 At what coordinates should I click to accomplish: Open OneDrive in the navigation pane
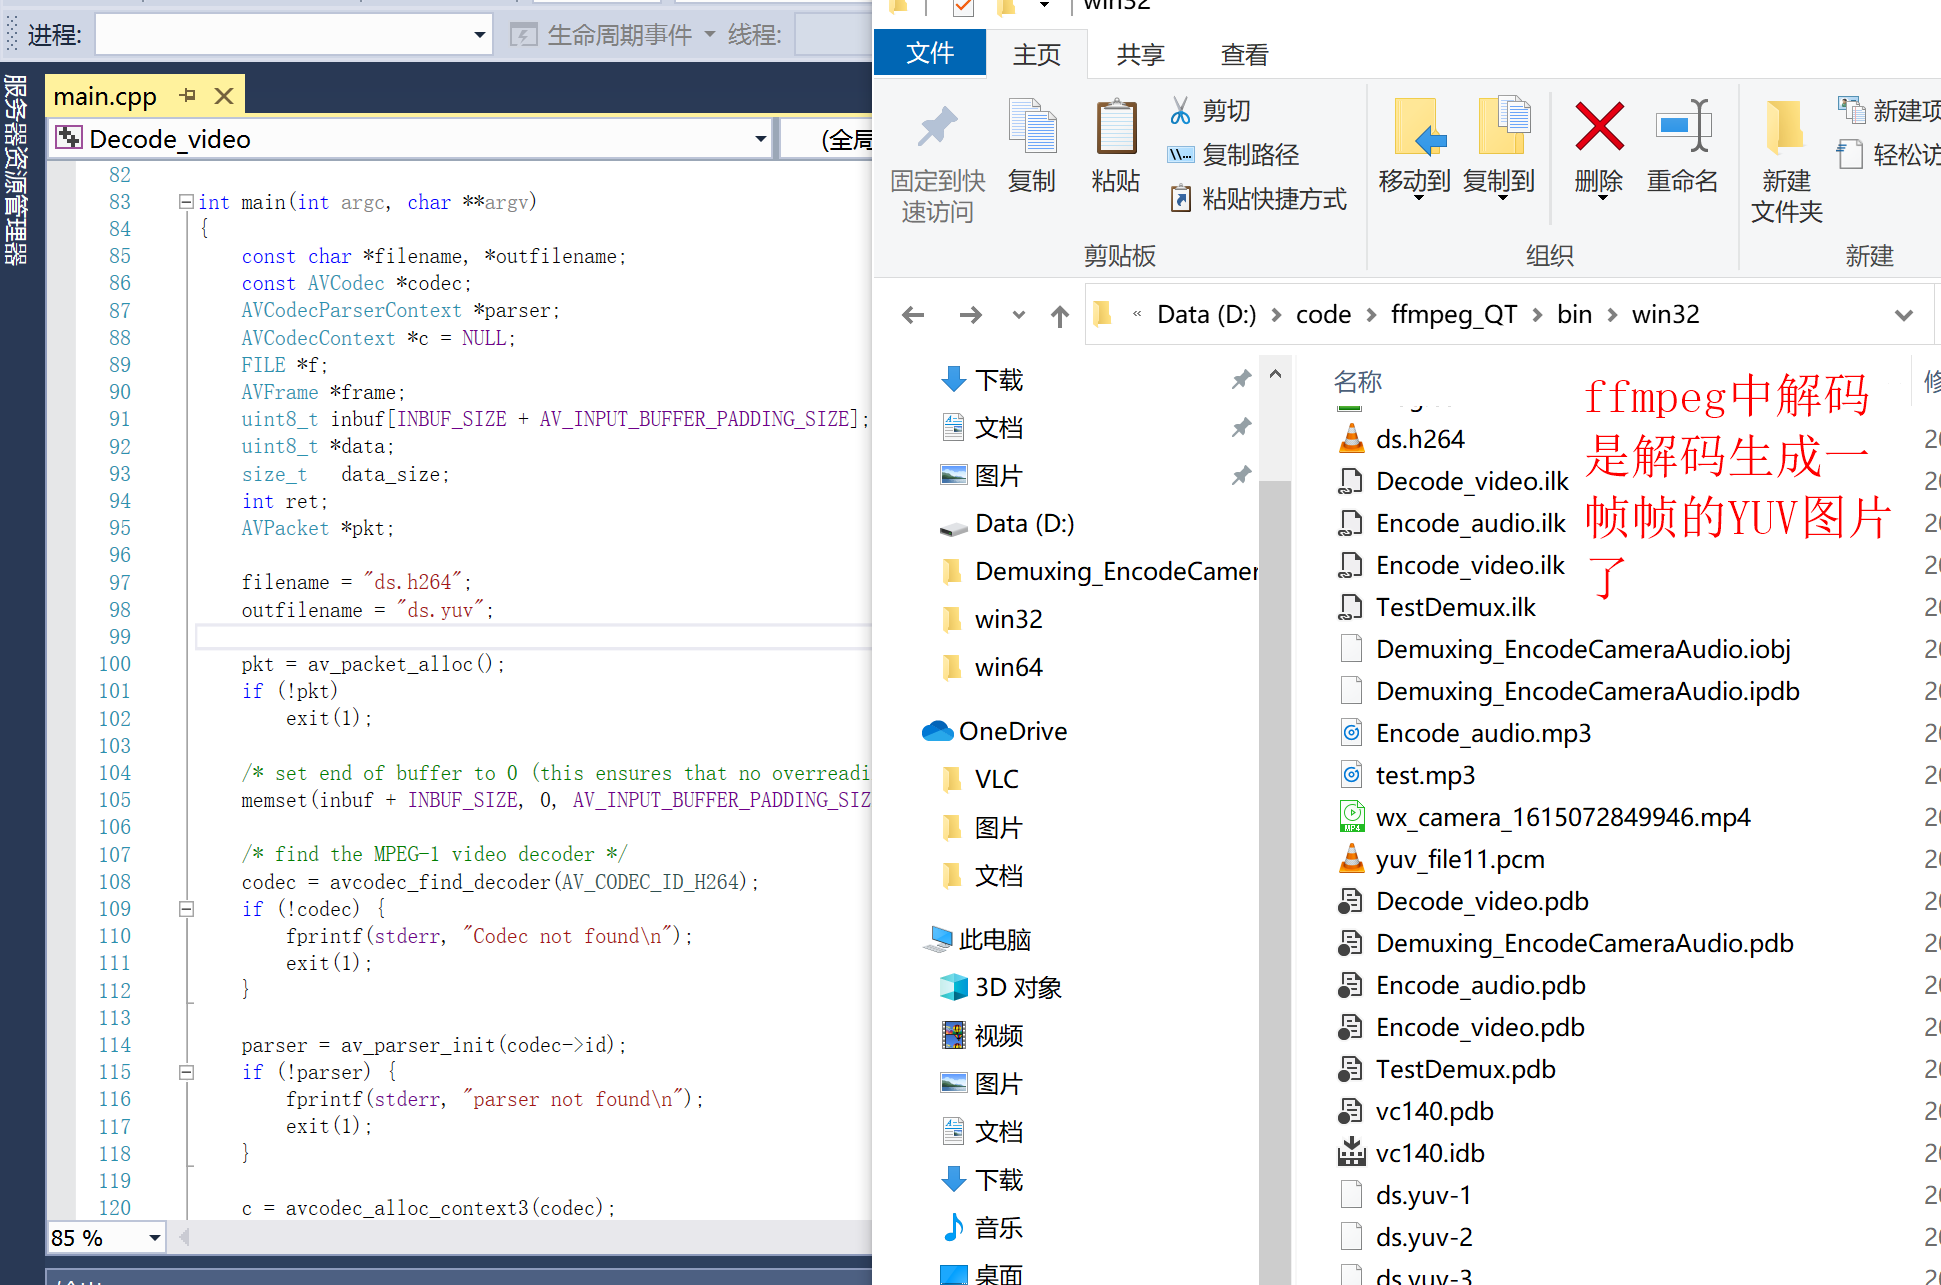(x=1012, y=731)
